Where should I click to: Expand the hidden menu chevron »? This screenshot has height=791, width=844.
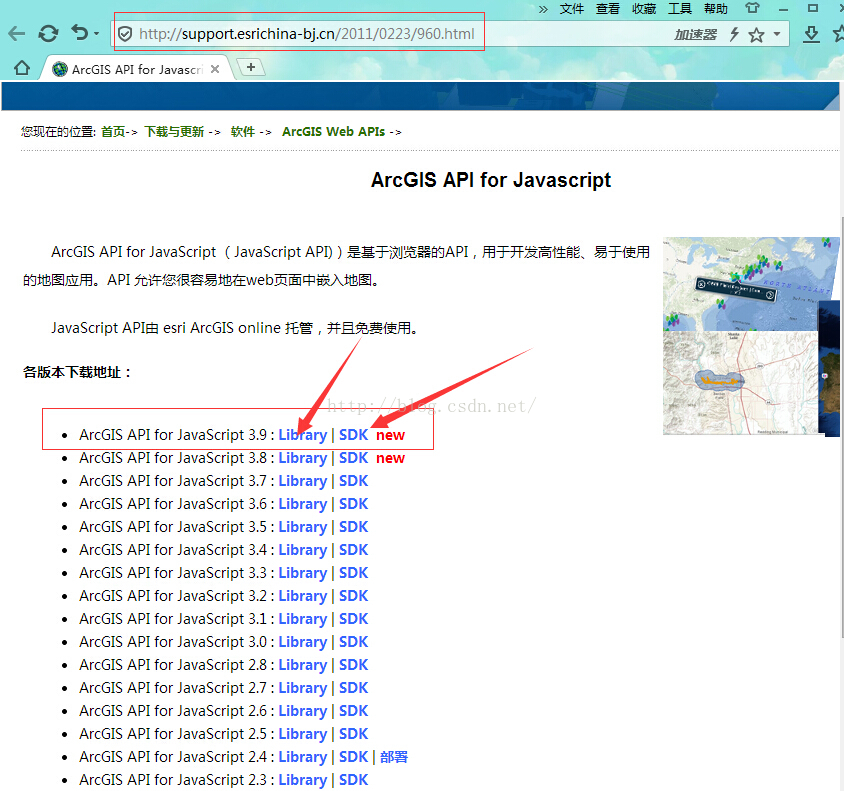point(543,9)
